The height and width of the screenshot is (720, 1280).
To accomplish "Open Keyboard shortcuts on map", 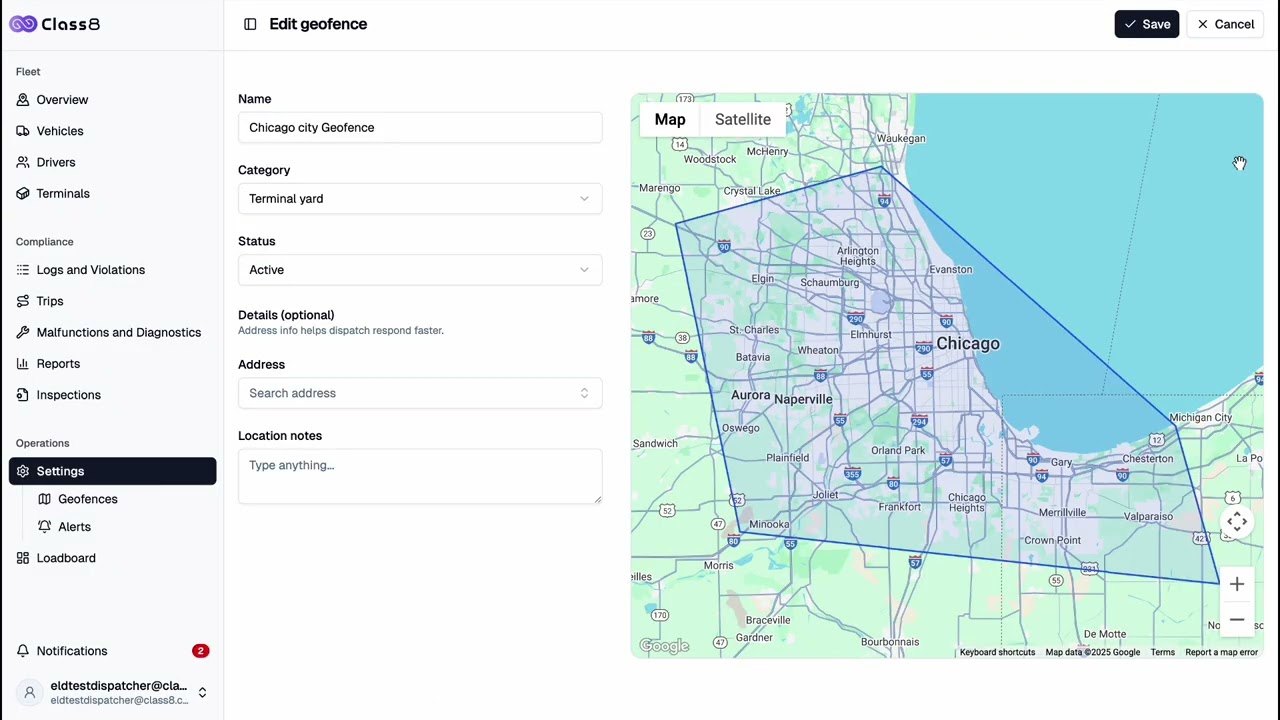I will [x=997, y=652].
